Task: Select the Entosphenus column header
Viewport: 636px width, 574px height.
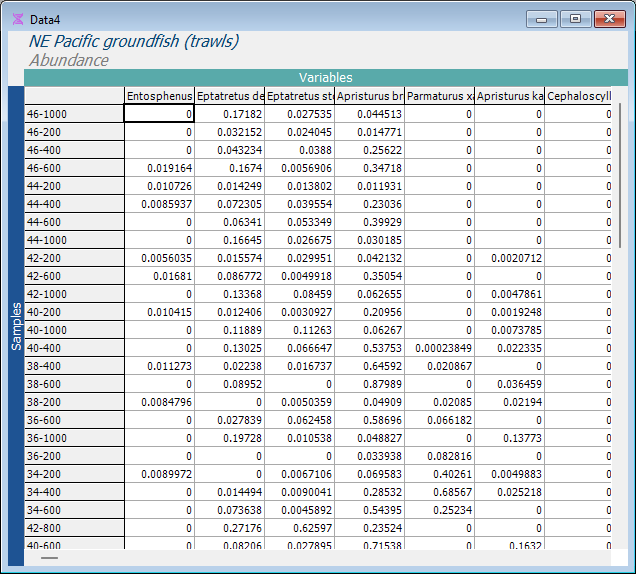Action: coord(158,96)
